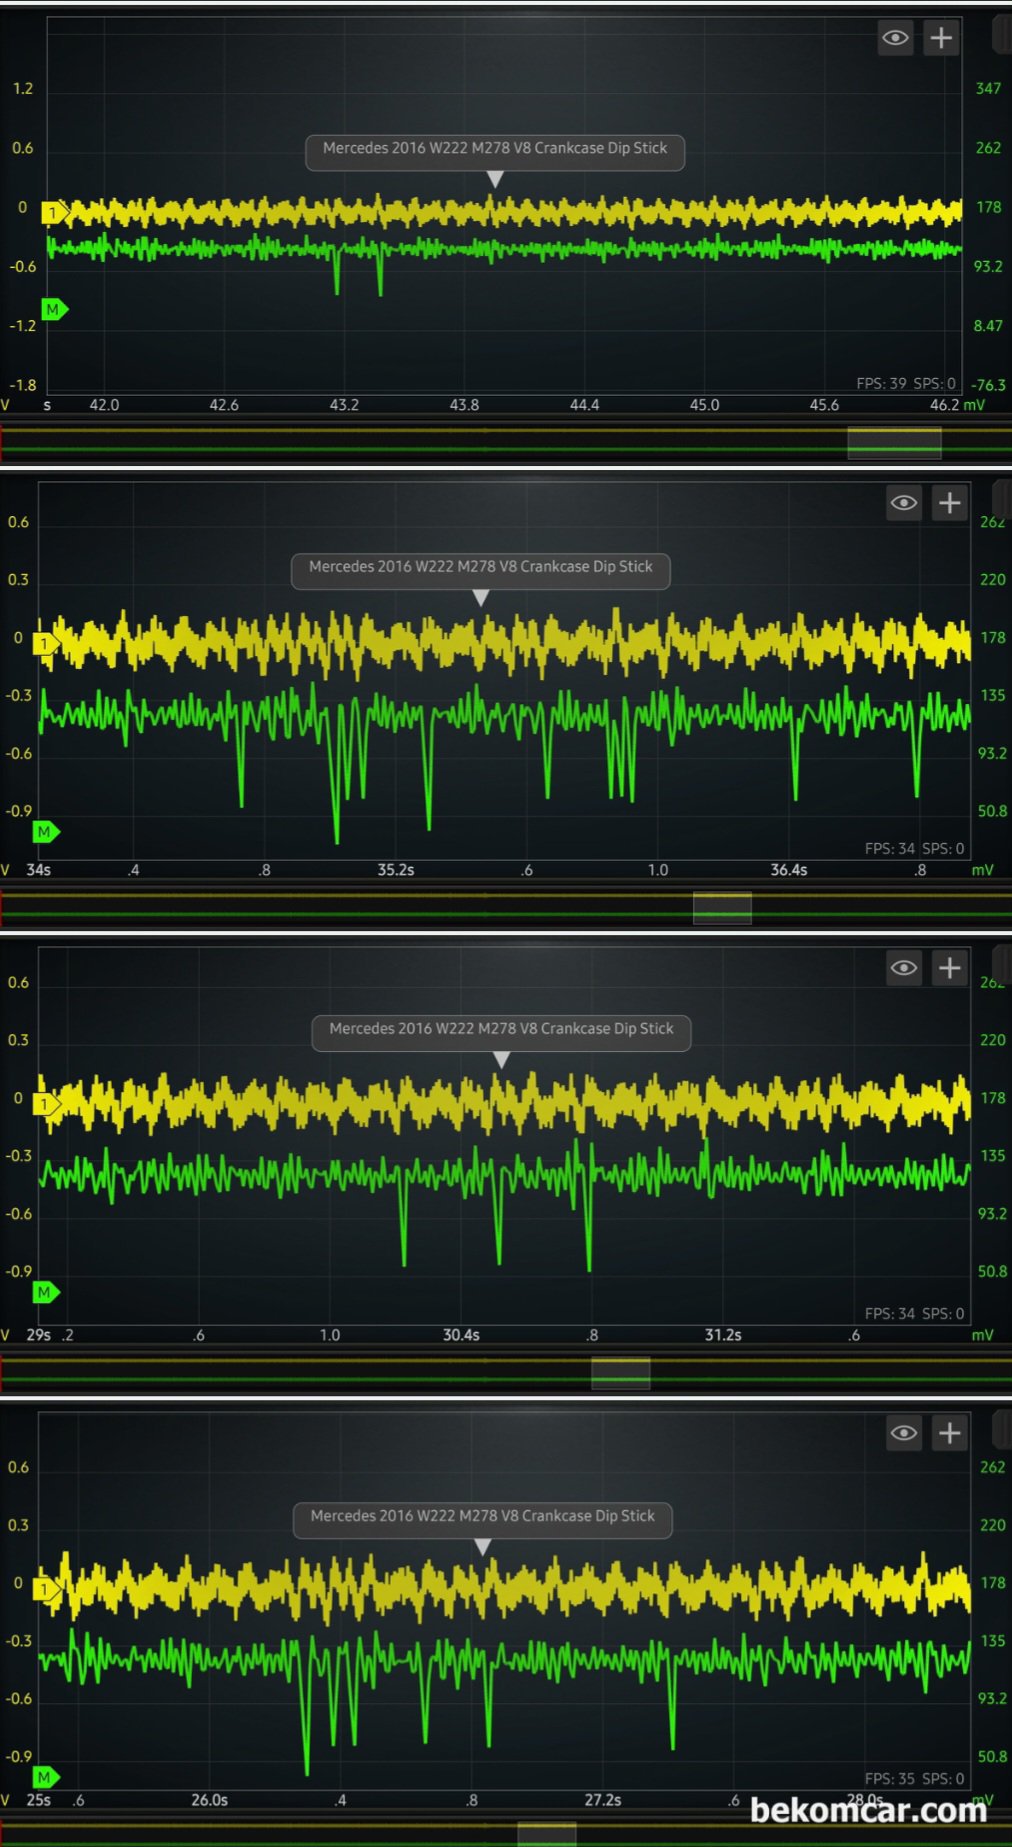Image resolution: width=1012 pixels, height=1847 pixels.
Task: Click highlighted overview window below the 42.0–46.2s chart
Action: pos(894,443)
